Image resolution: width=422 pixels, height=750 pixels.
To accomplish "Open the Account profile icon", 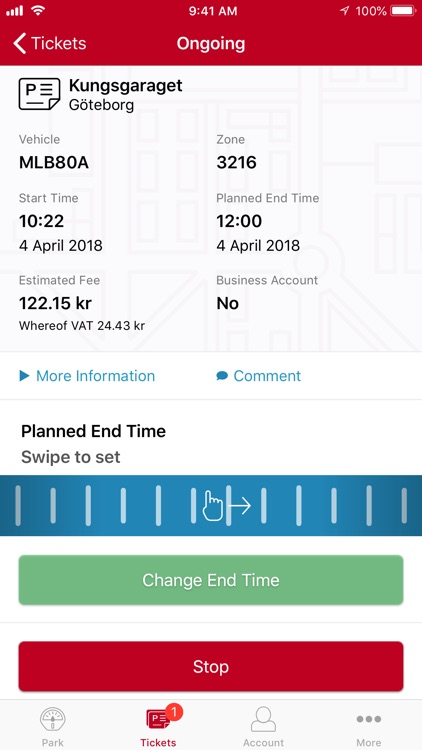I will 263,720.
